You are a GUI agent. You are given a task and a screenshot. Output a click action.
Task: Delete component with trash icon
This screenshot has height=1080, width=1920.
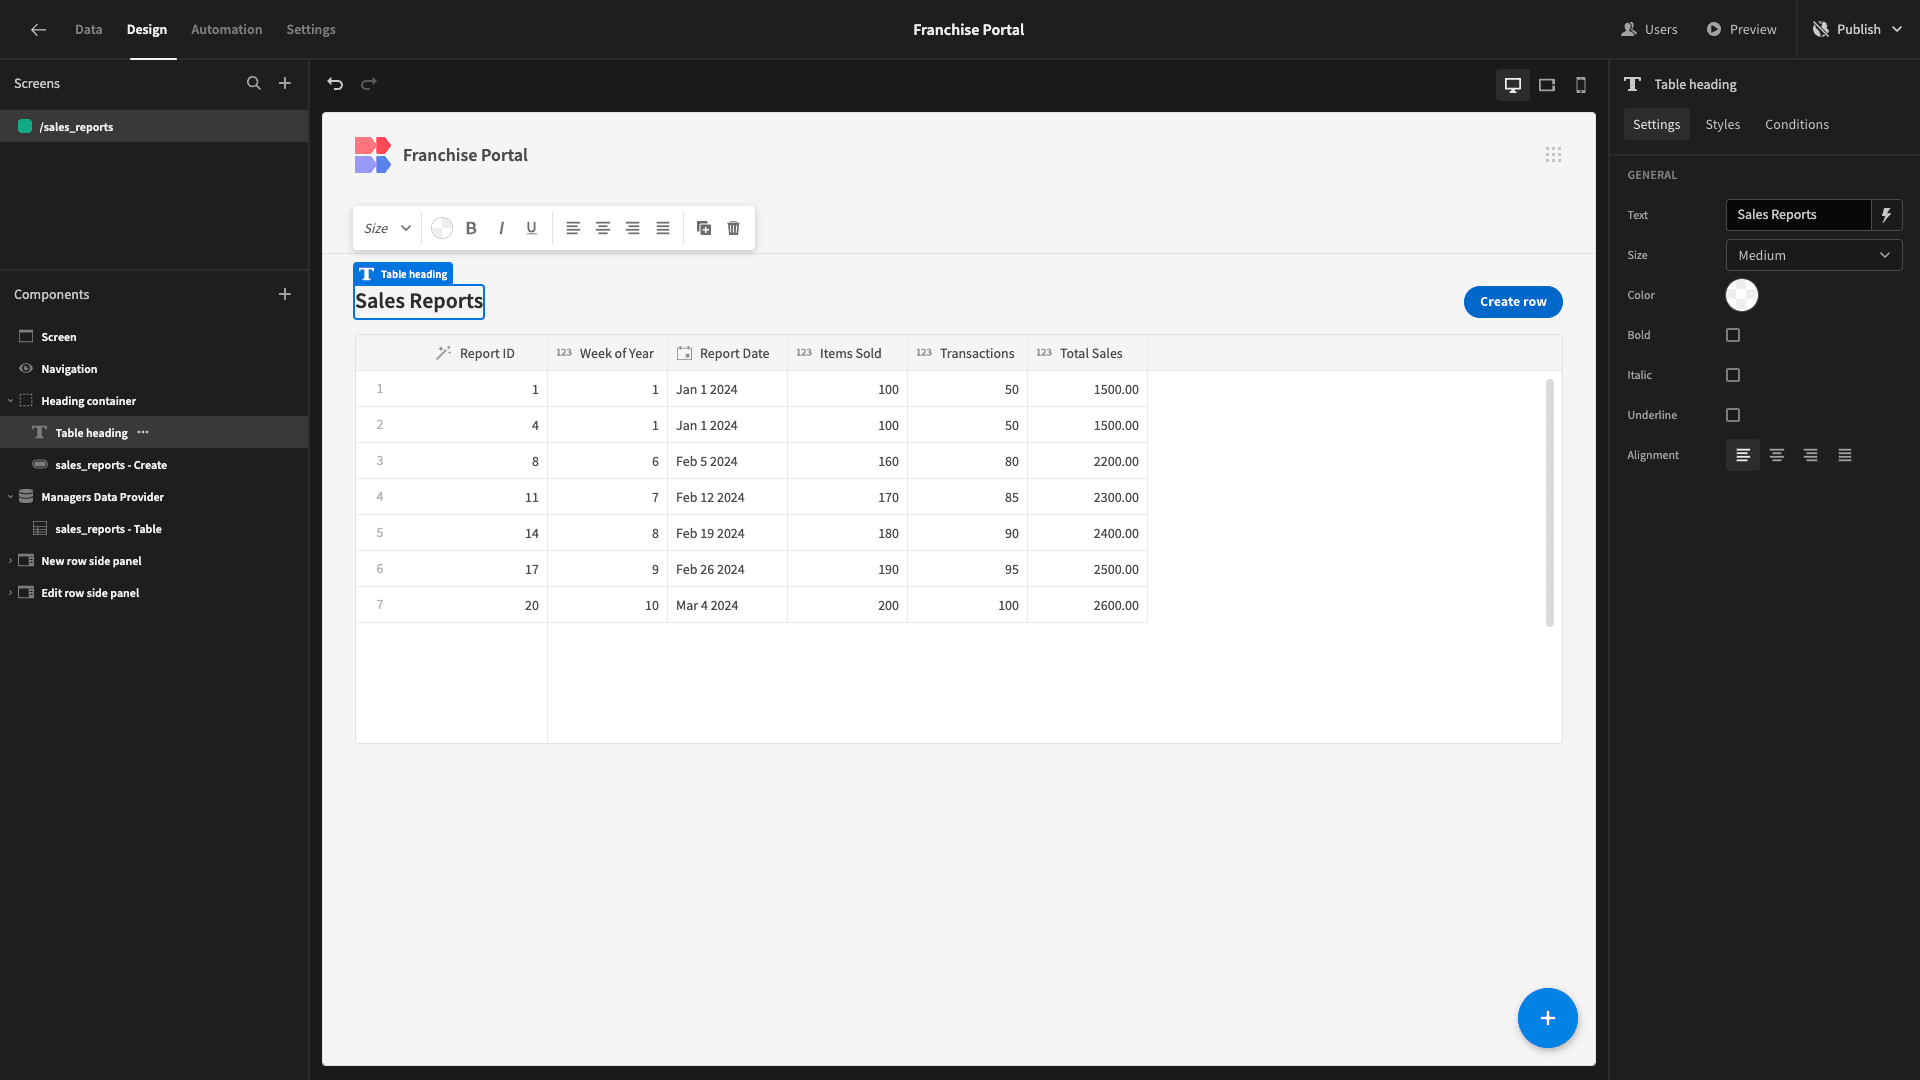(x=734, y=228)
